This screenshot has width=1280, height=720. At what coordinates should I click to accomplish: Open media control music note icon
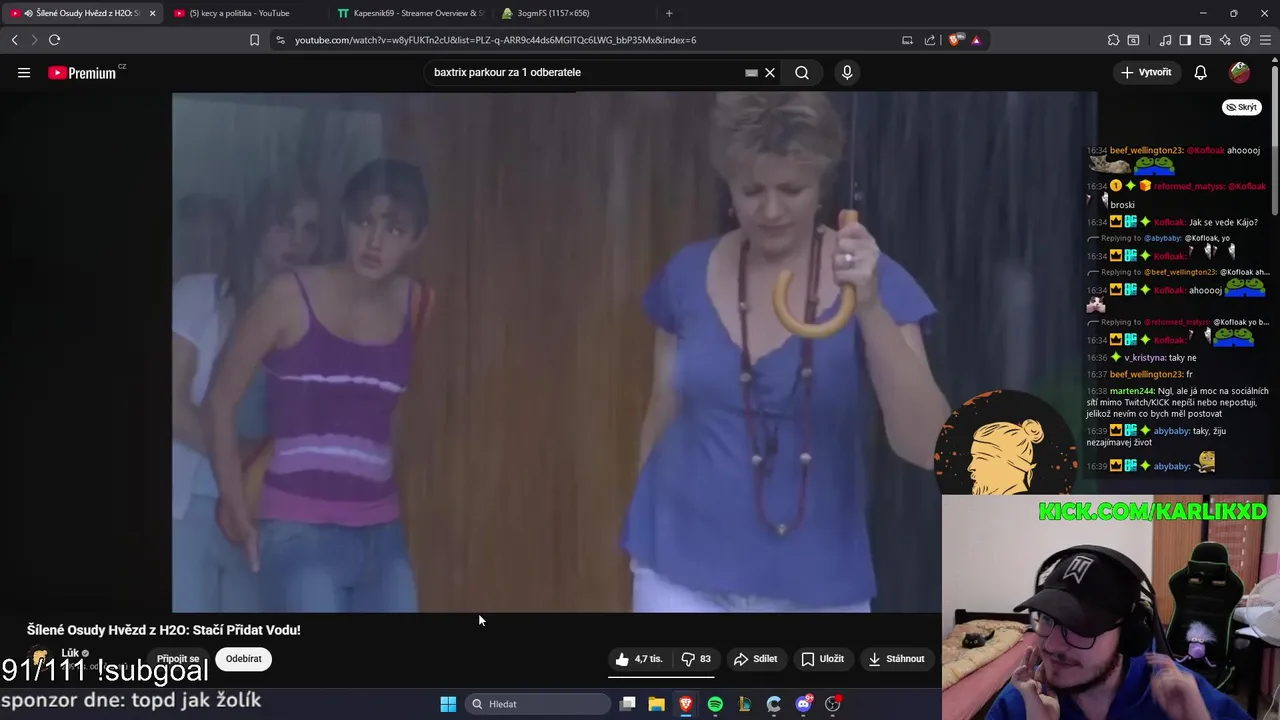pyautogui.click(x=1165, y=40)
